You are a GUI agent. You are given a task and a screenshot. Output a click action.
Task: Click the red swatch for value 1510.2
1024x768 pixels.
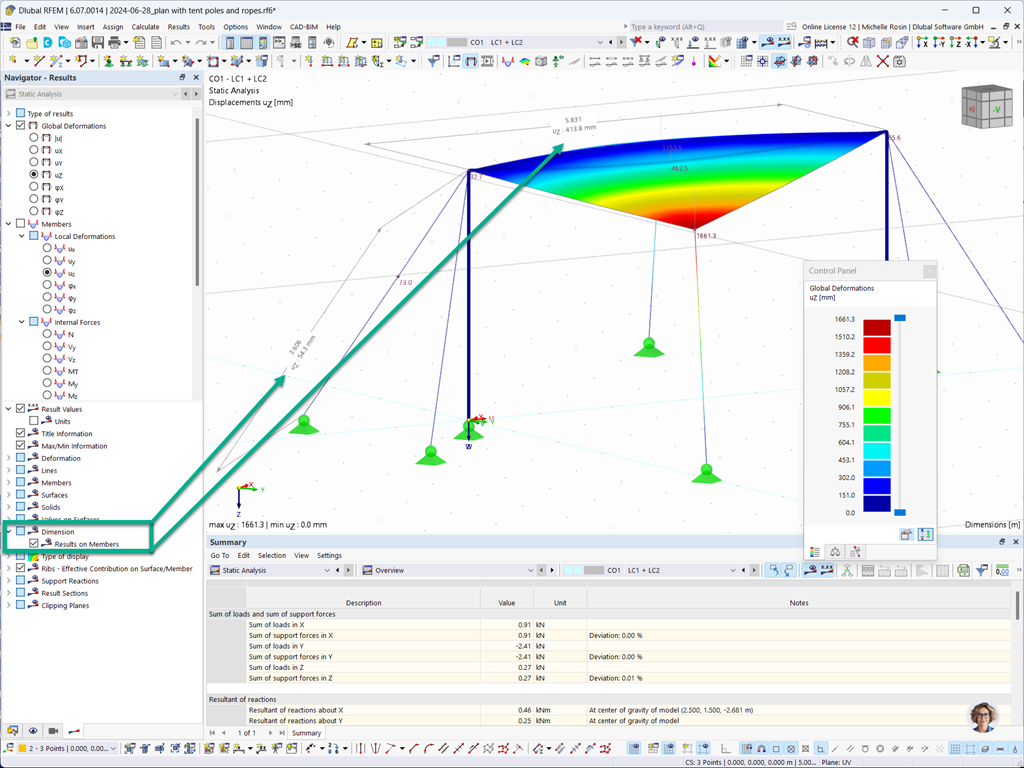tap(877, 345)
